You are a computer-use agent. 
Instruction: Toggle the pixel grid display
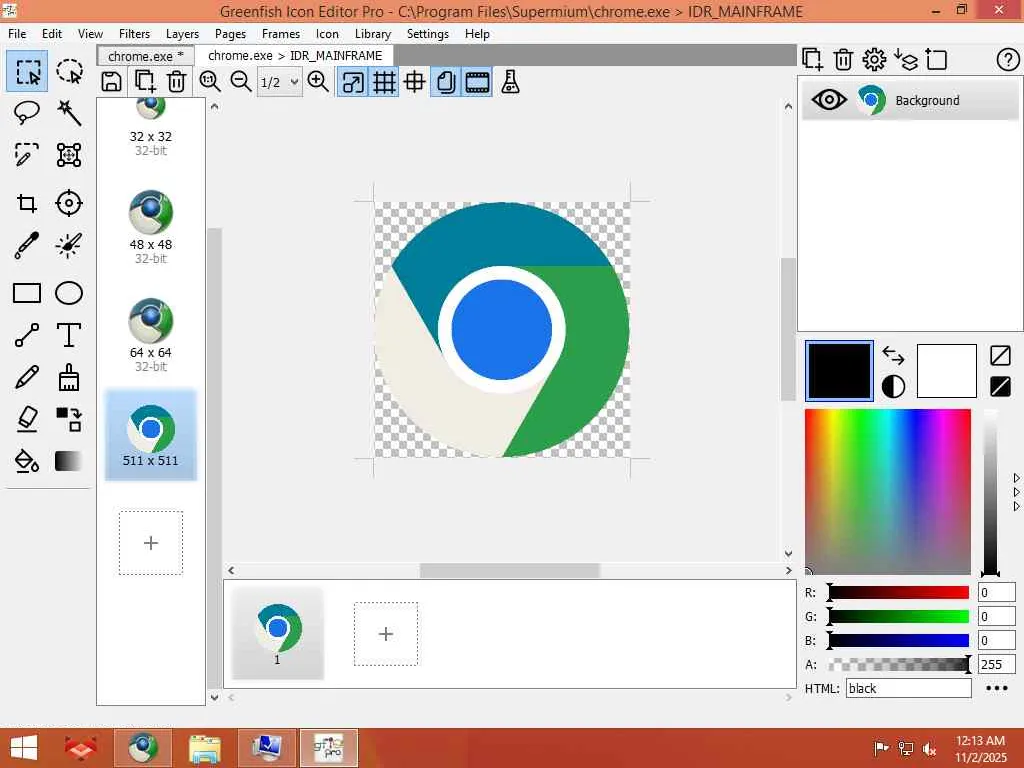[384, 82]
